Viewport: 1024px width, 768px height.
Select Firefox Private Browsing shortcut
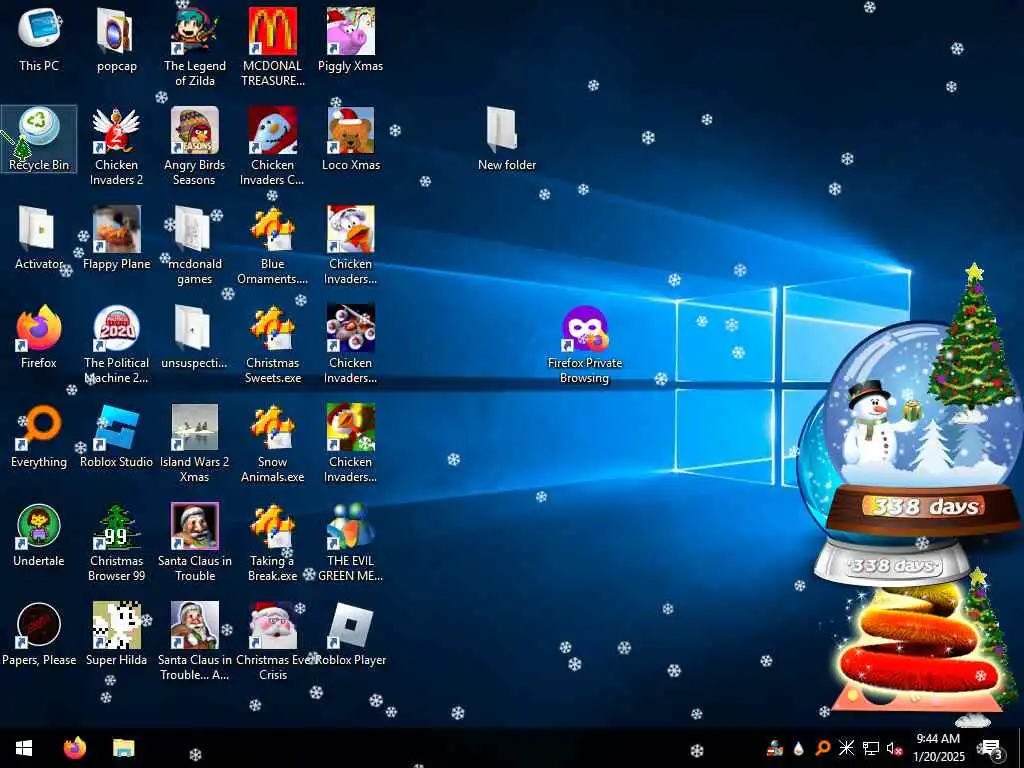[584, 344]
